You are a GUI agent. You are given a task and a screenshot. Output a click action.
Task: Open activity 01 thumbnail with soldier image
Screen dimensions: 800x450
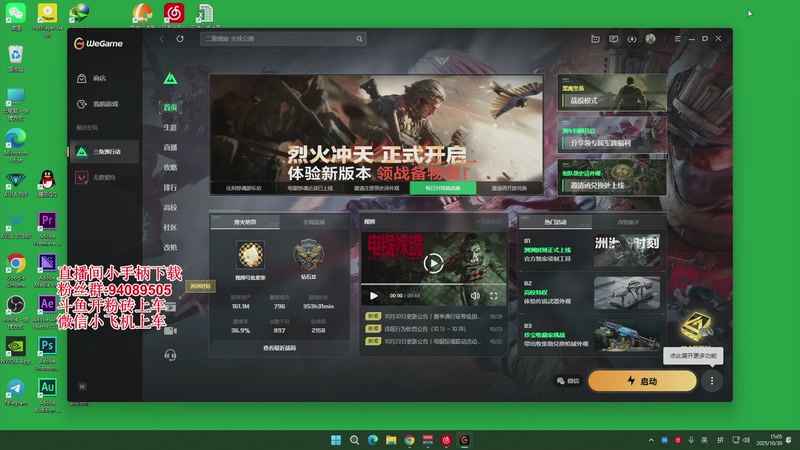627,250
